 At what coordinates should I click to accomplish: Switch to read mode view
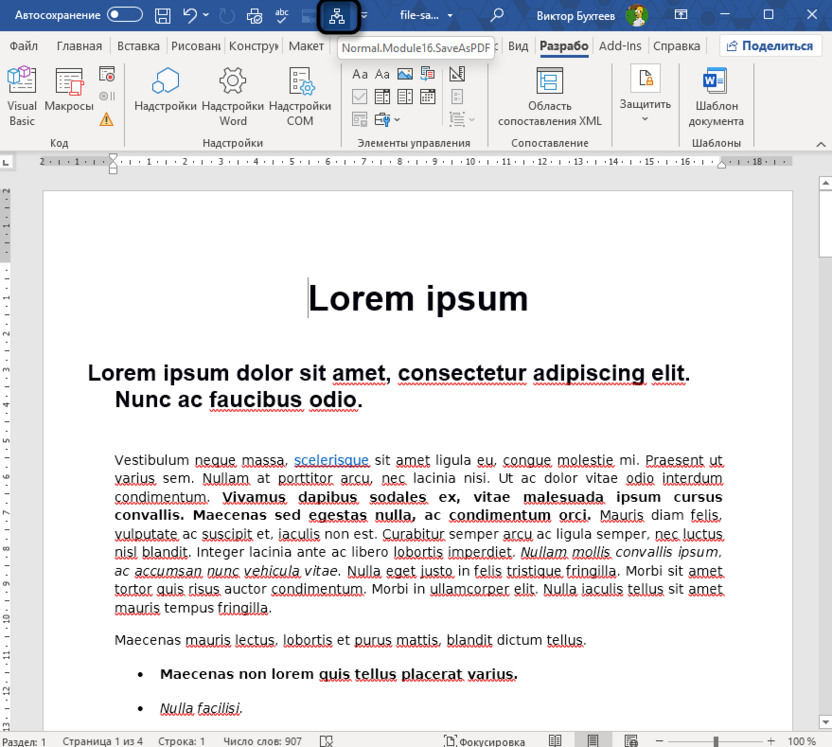(555, 741)
